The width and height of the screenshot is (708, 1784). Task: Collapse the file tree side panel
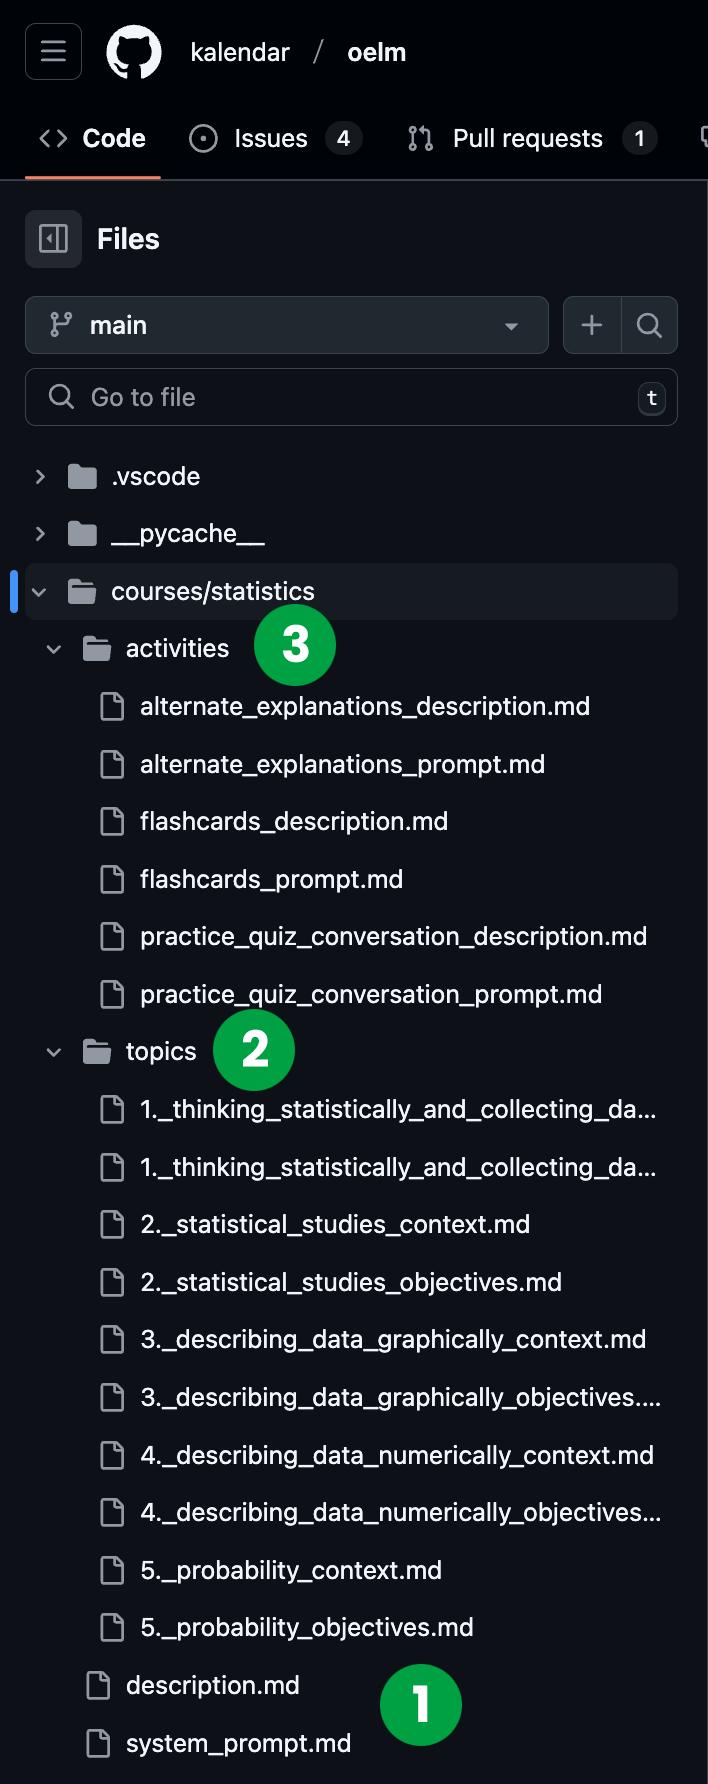tap(53, 239)
